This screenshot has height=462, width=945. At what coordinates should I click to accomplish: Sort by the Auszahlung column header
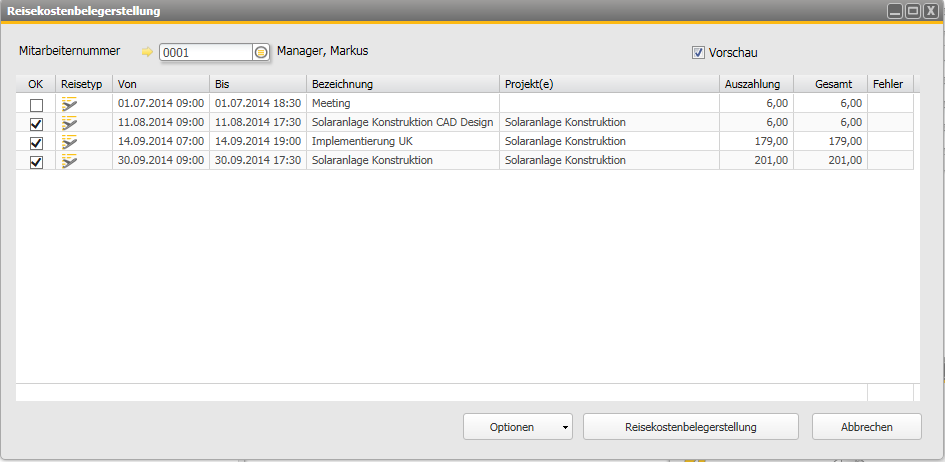click(x=756, y=84)
